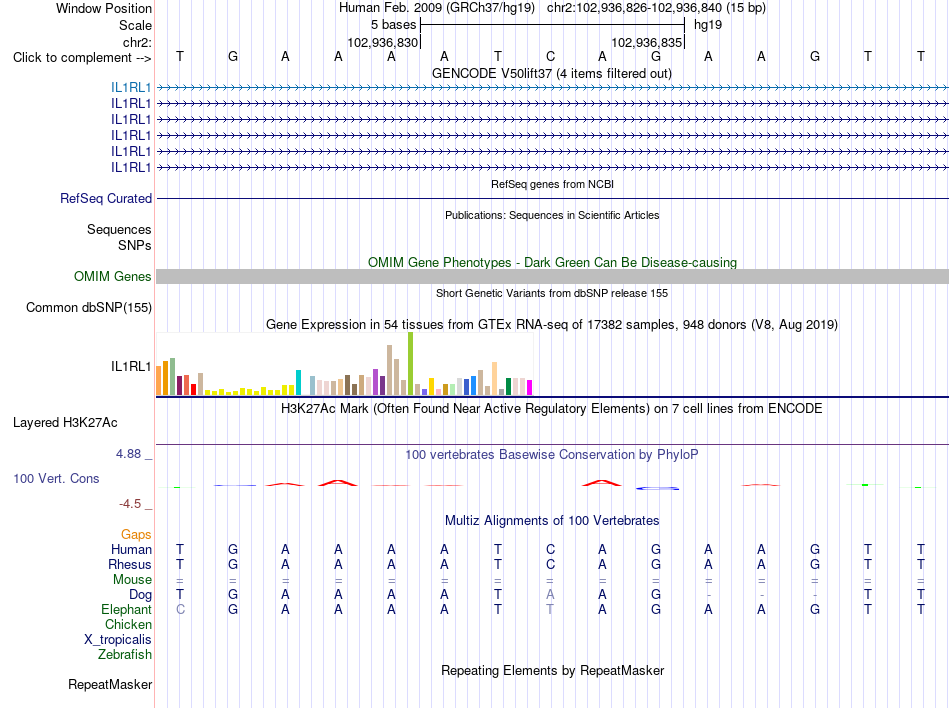
Task: Click the faded A in Dog alignment row
Action: pos(550,595)
